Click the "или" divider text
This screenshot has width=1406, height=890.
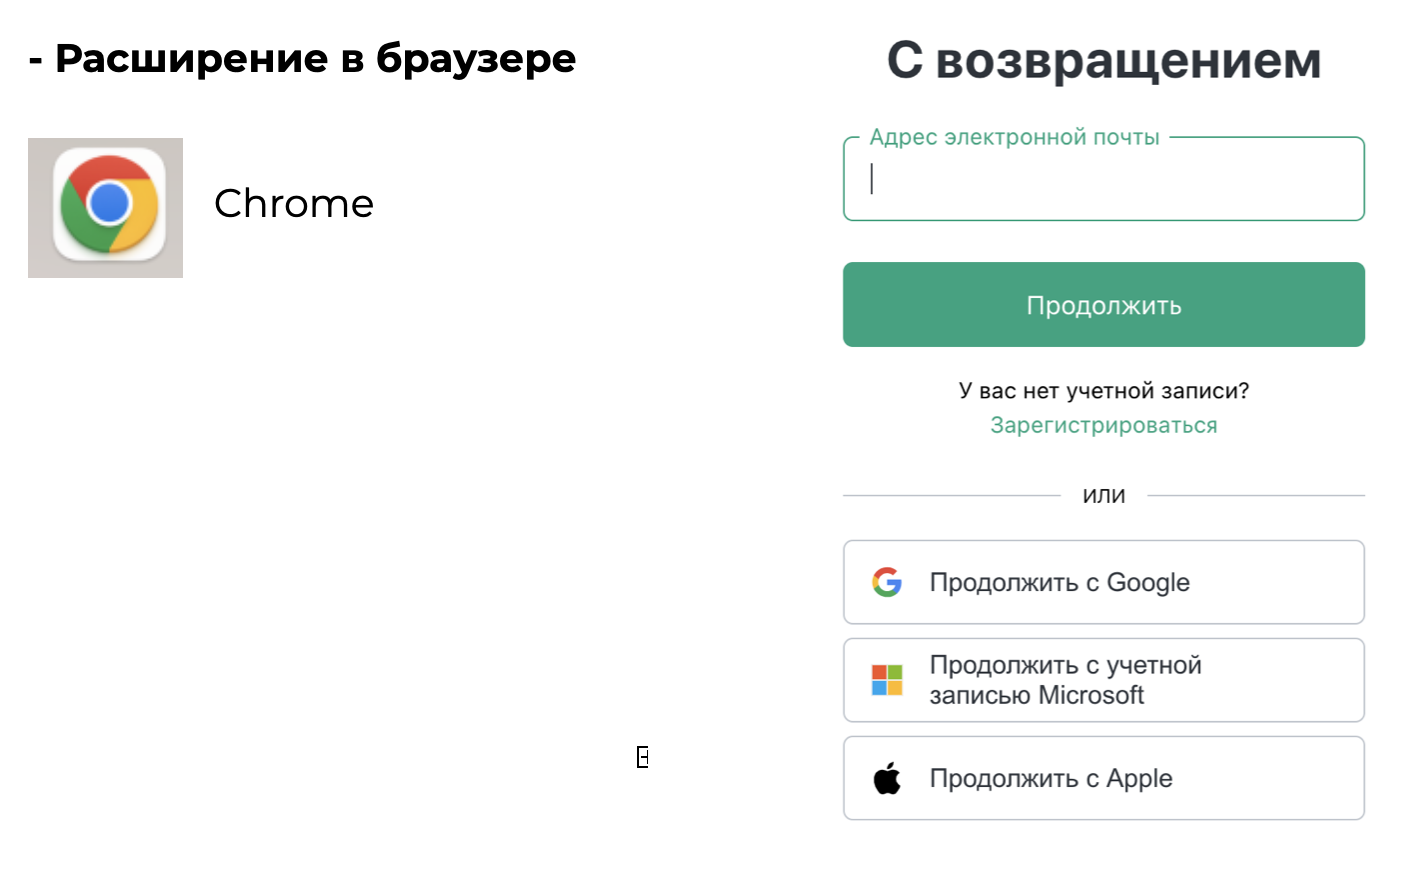coord(1103,495)
